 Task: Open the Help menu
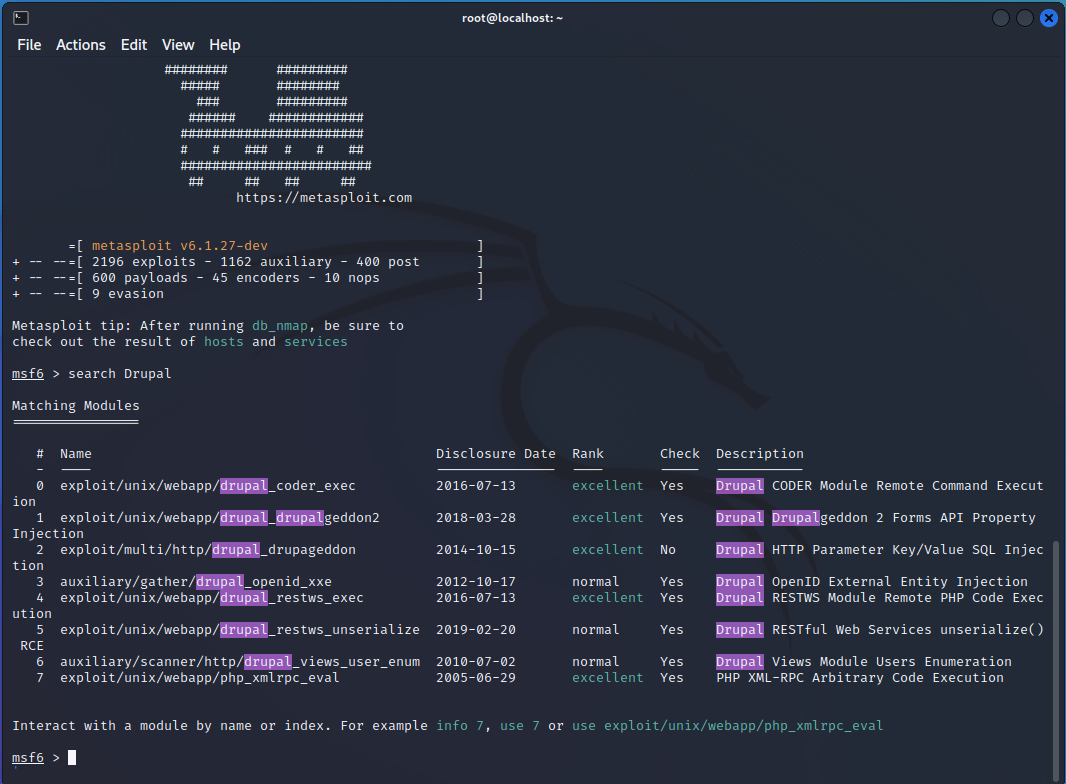224,45
